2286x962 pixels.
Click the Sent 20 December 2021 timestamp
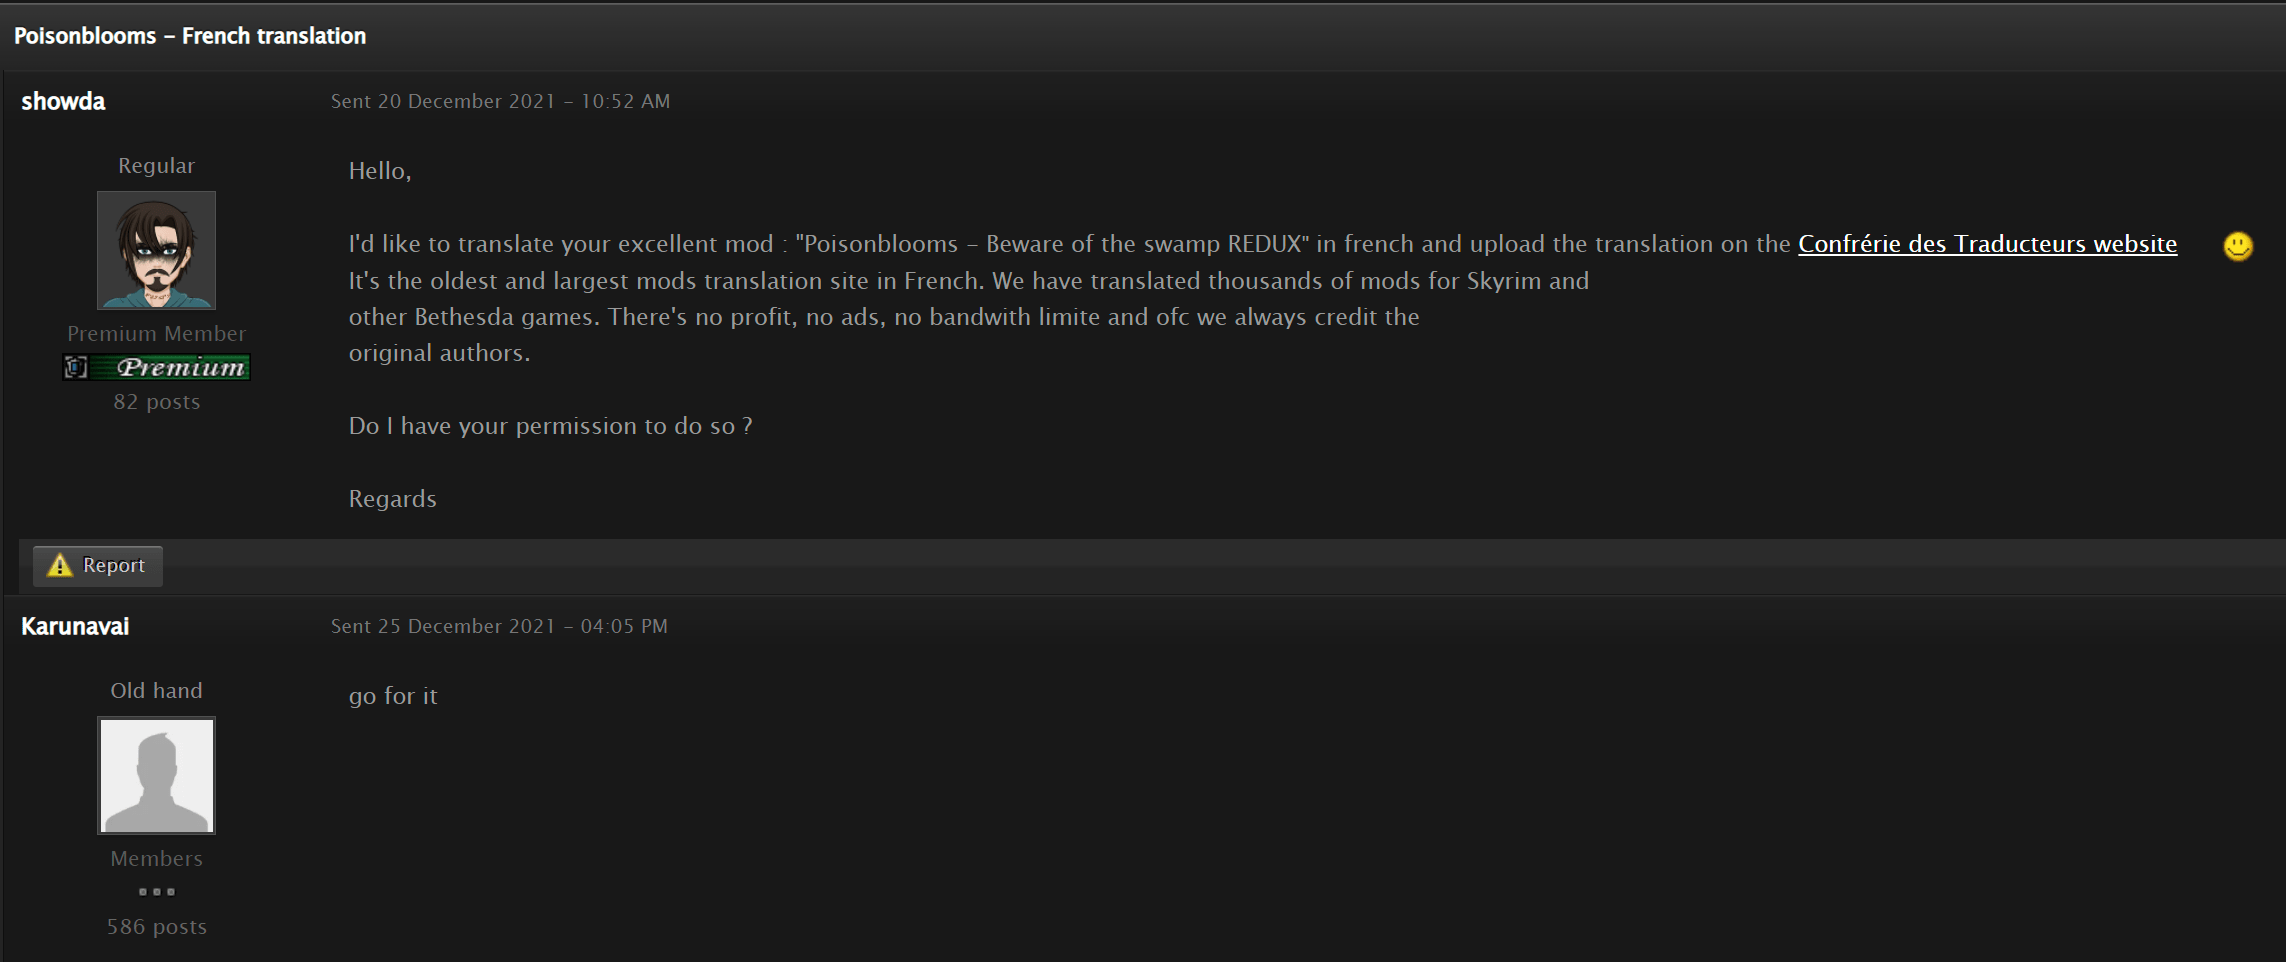[500, 101]
